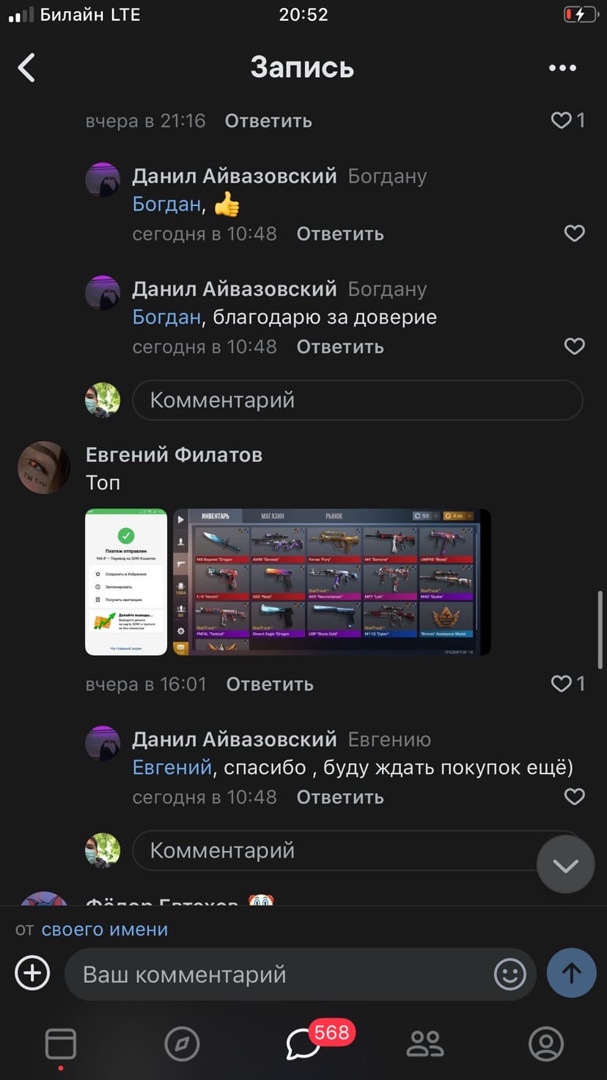Open Messages tab with 568 badge
Viewport: 607px width, 1080px height.
click(304, 1043)
